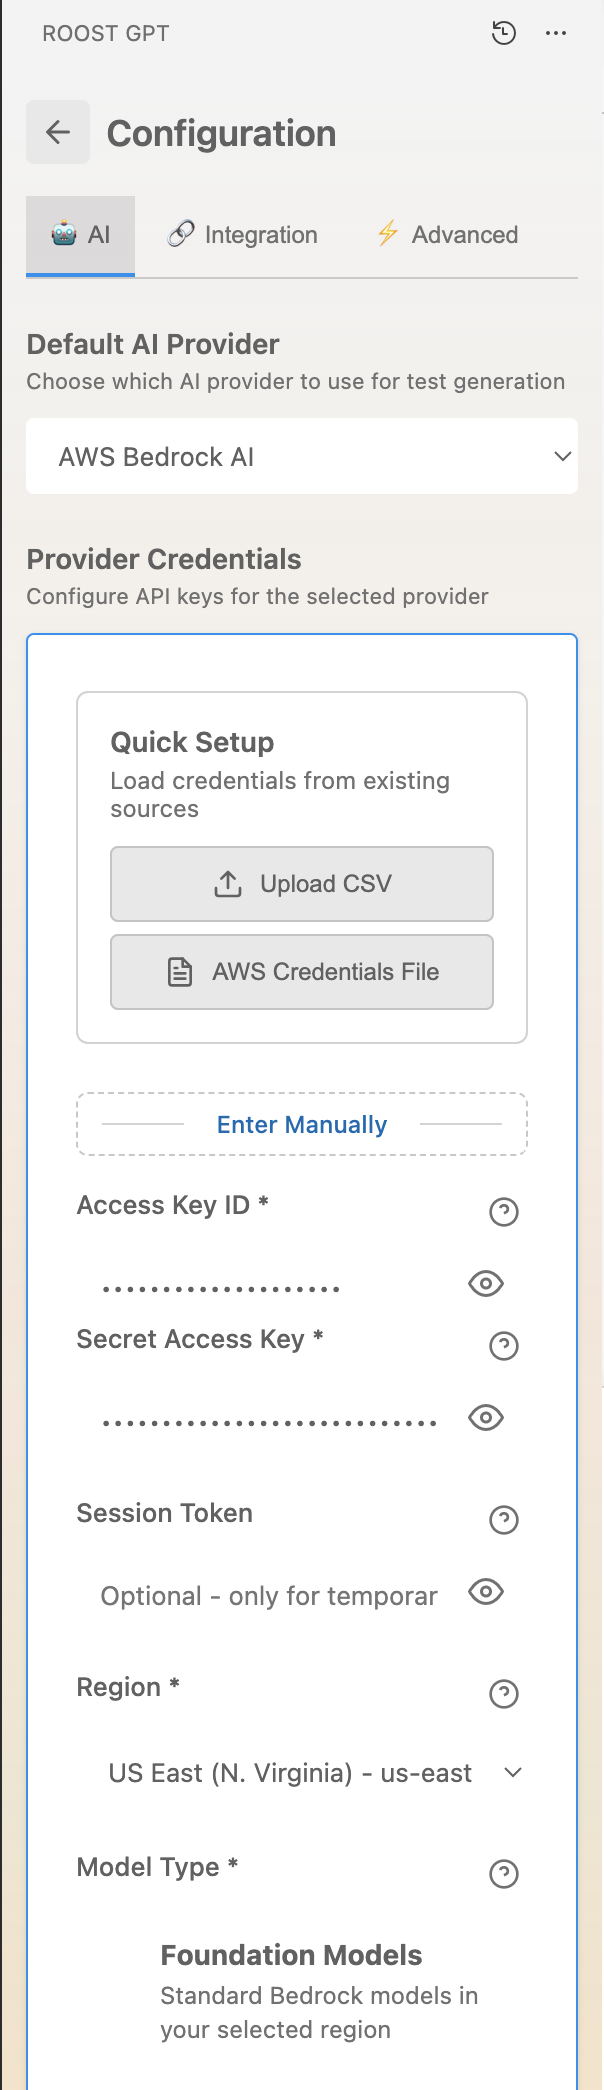The image size is (604, 2090).
Task: Click the AWS Credentials File button
Action: coord(302,971)
